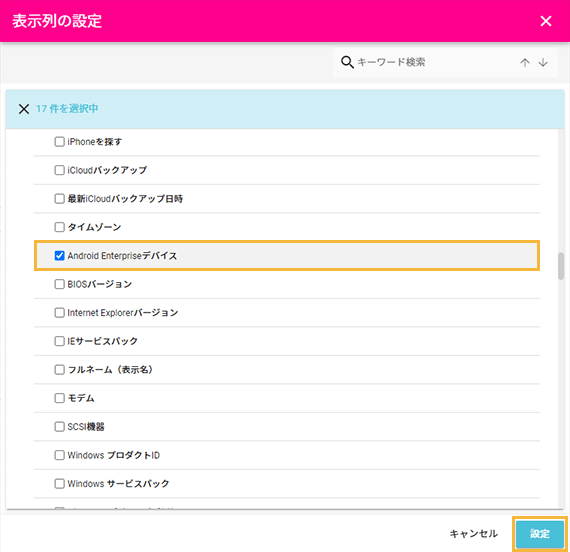Click the iCloudバックアップ label text
The height and width of the screenshot is (552, 570).
pyautogui.click(x=107, y=170)
